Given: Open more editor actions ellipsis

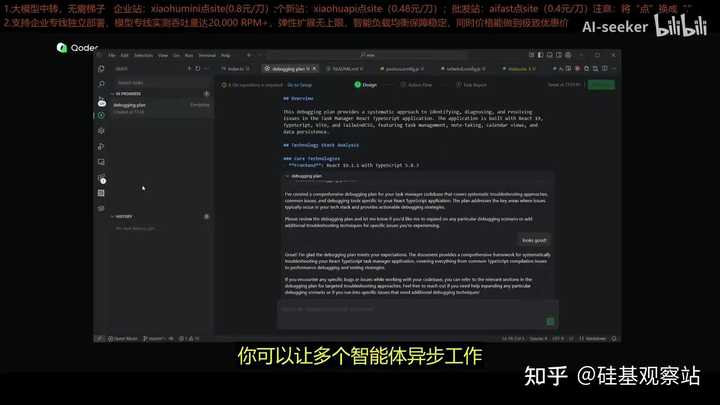Looking at the screenshot, I should (614, 69).
